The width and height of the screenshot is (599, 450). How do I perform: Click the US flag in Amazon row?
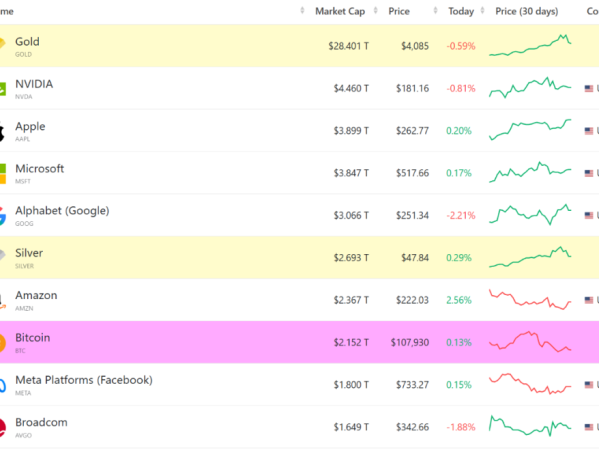pos(589,300)
